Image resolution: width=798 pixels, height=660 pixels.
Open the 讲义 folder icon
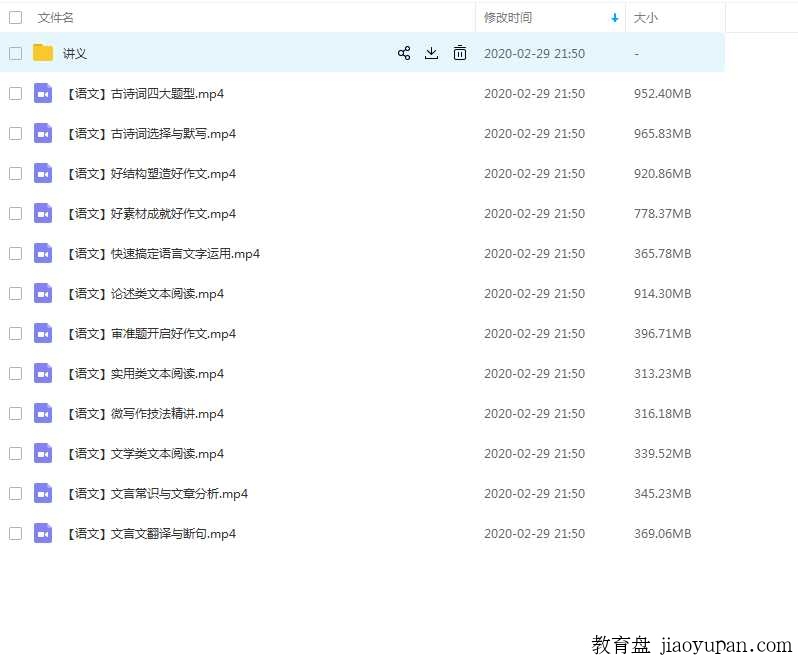pos(43,53)
